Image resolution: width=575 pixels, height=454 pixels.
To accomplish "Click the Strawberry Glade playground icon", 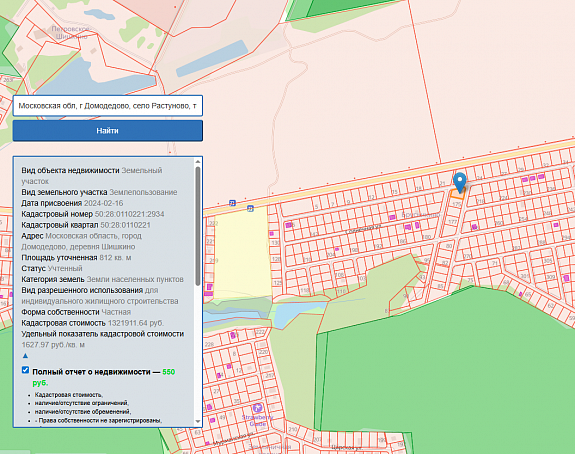I will (x=258, y=408).
